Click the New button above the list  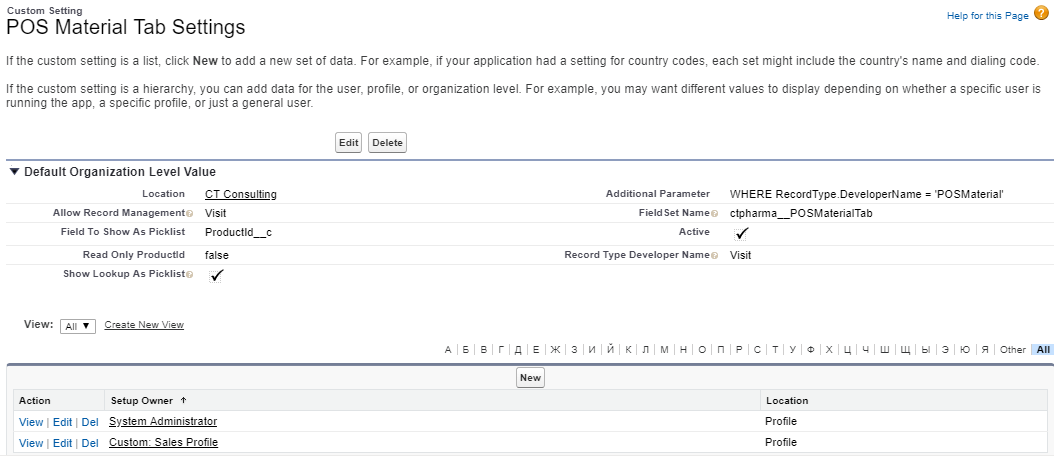point(530,378)
